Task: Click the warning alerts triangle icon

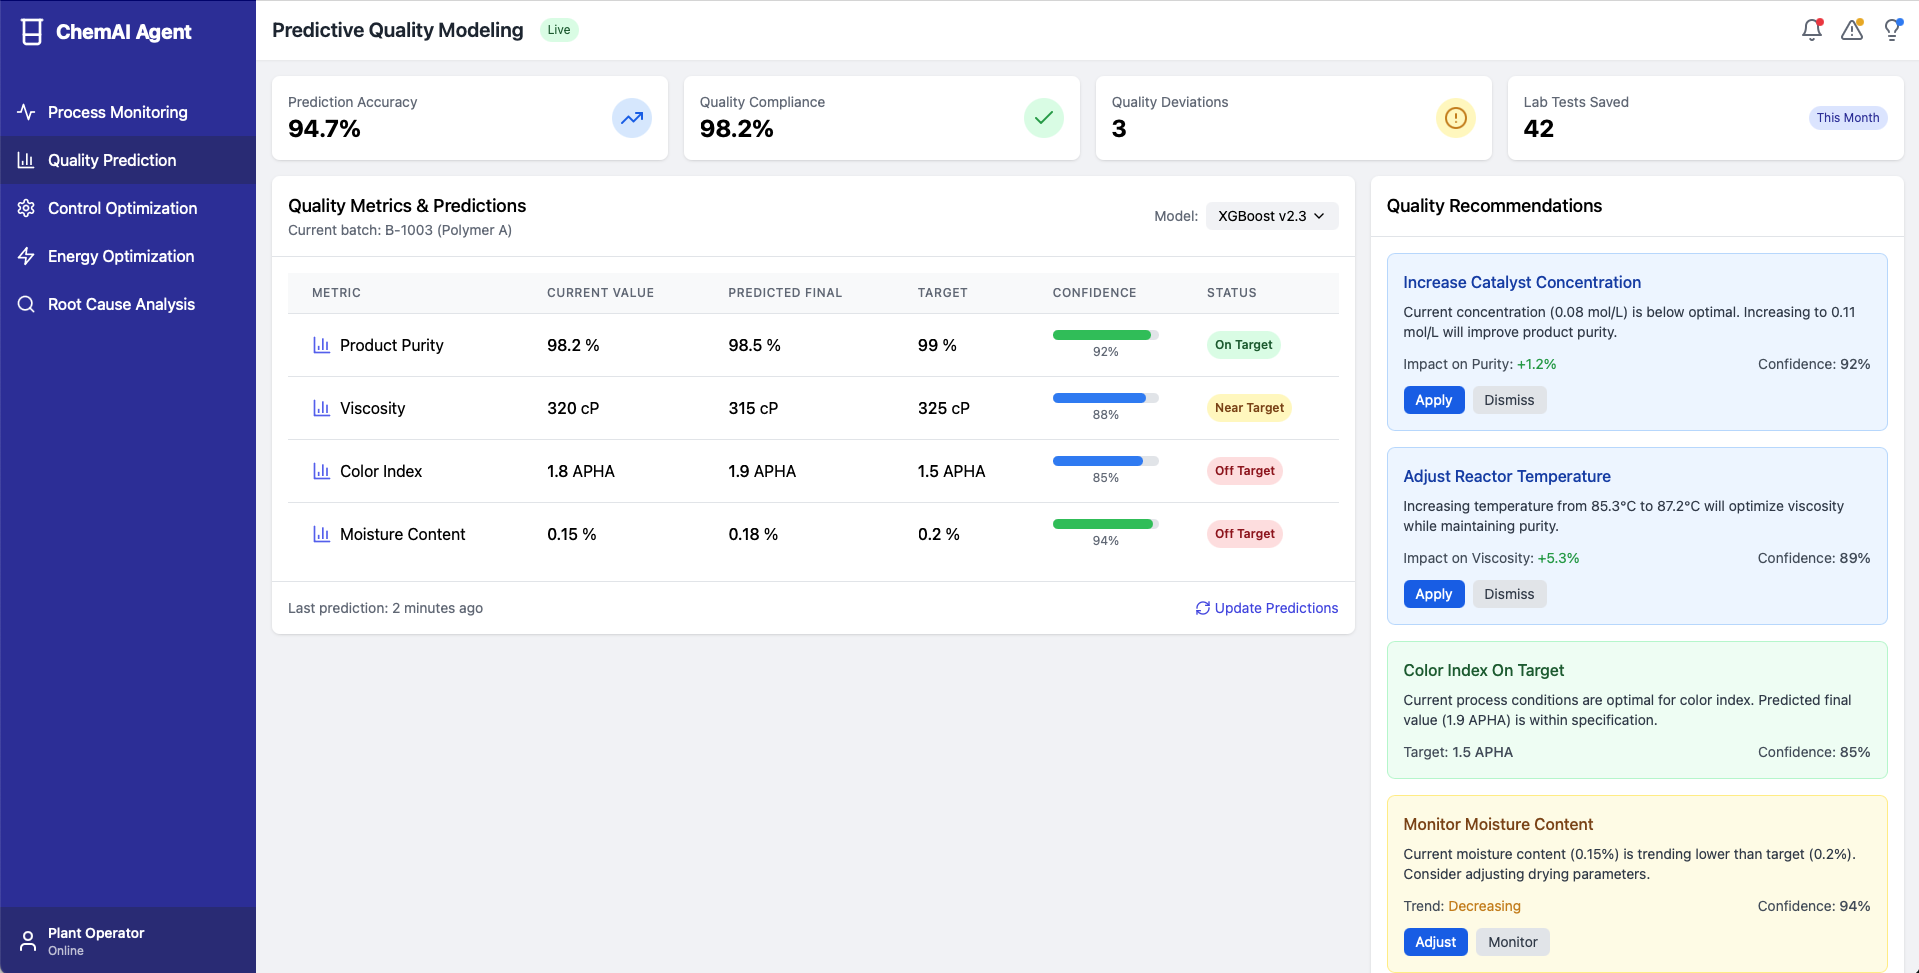Action: tap(1852, 30)
